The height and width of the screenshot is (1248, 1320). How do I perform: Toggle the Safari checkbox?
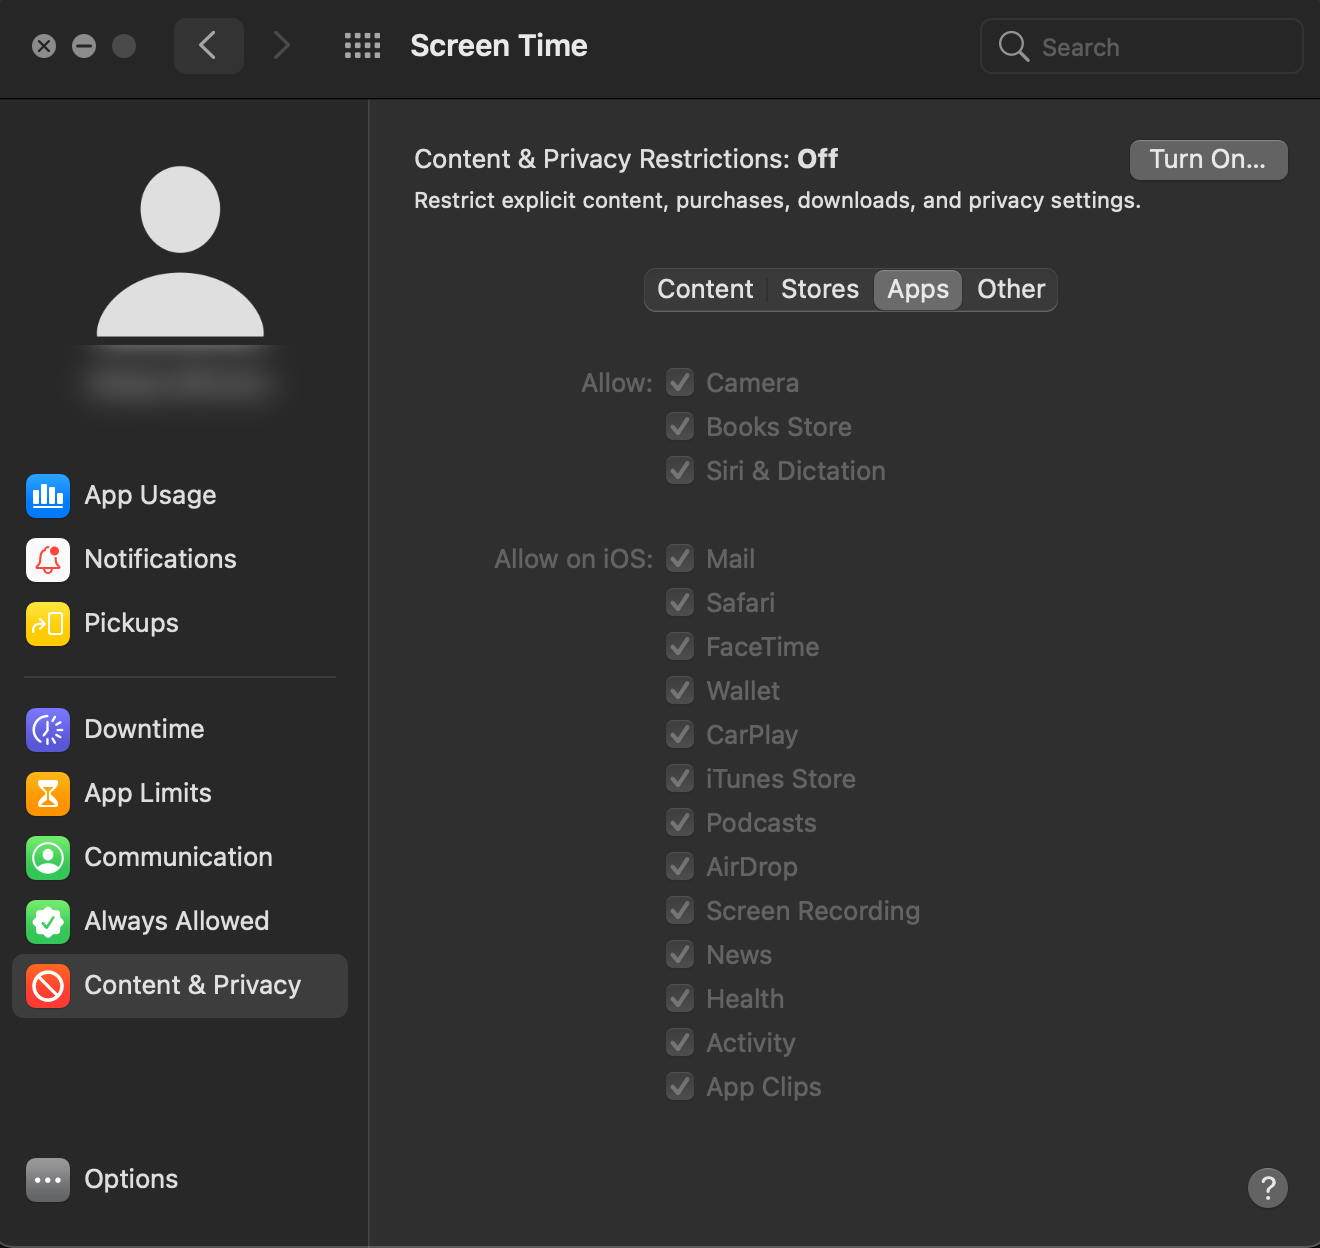pos(680,602)
